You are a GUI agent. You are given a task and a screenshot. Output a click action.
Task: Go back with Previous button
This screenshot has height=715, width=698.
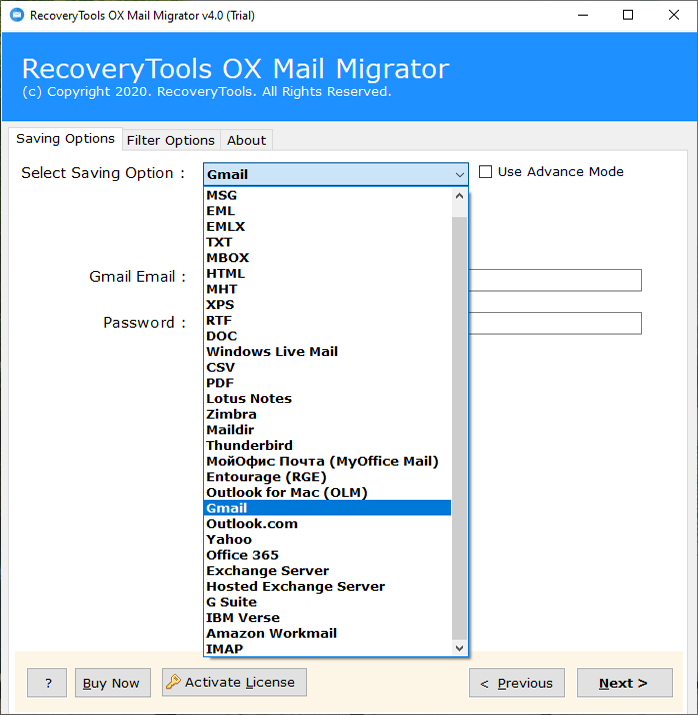(x=517, y=683)
